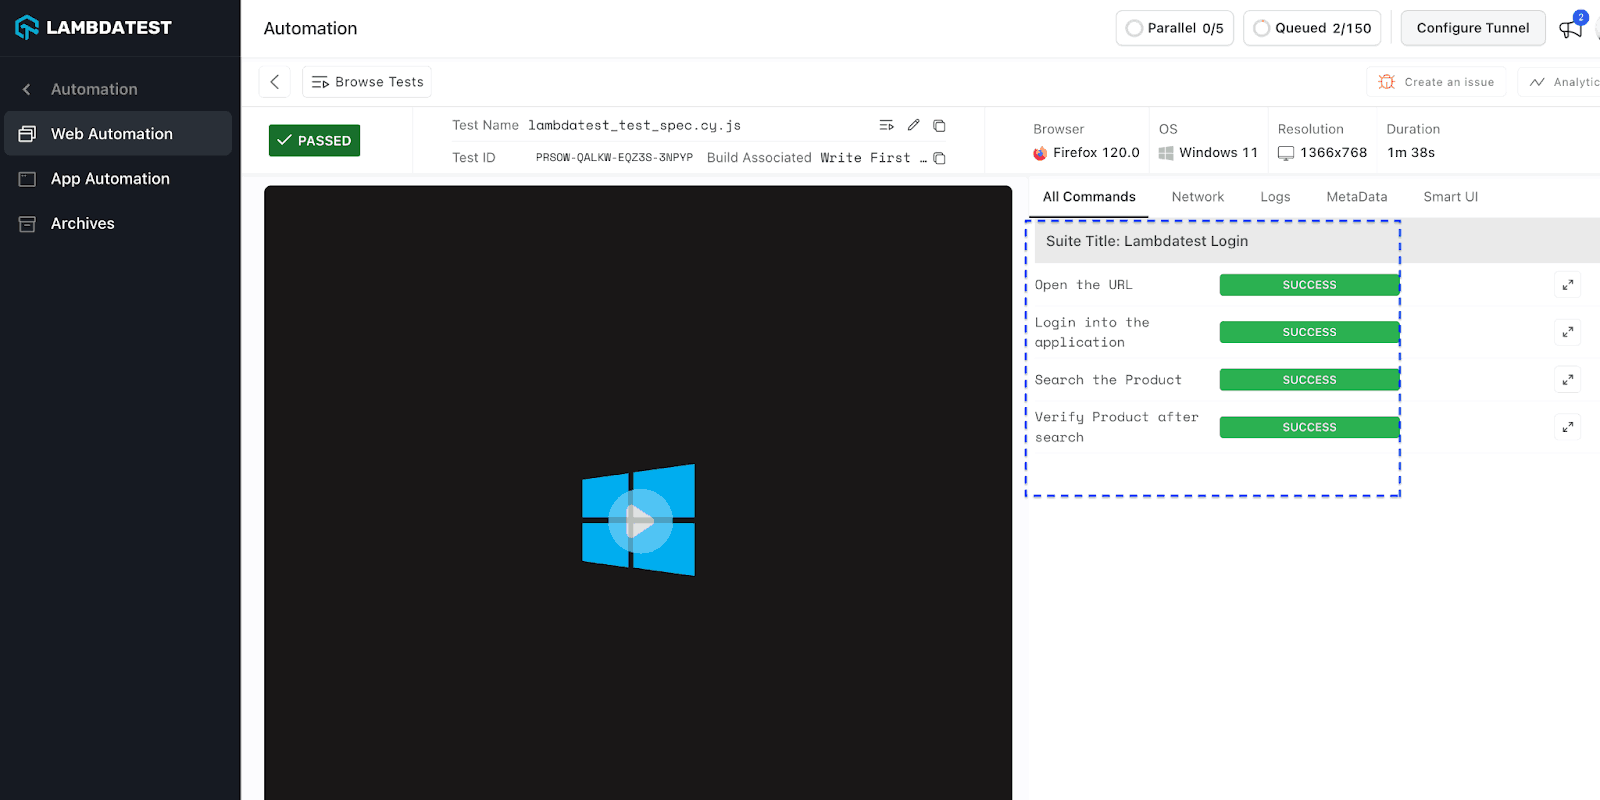
Task: Switch to the Network tab
Action: tap(1198, 197)
